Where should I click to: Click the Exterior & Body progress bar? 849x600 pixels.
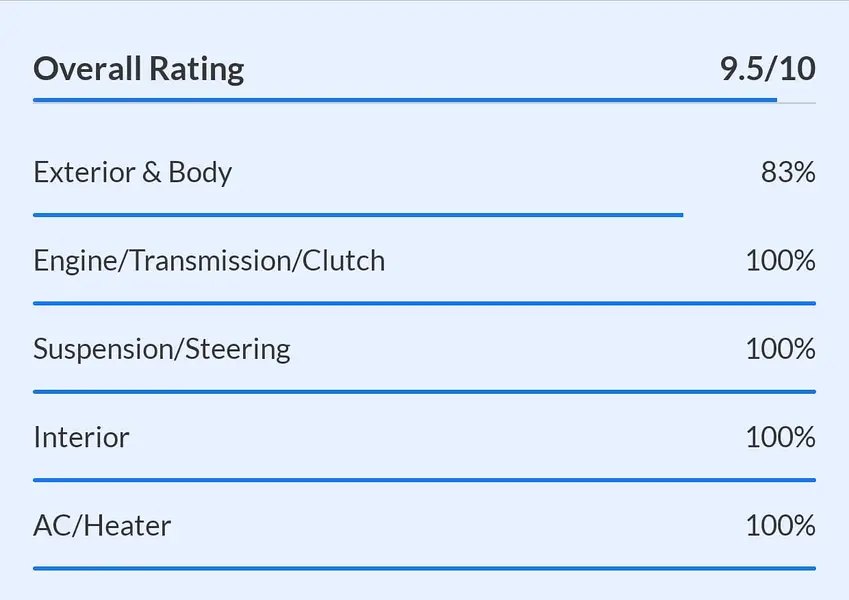coord(357,214)
